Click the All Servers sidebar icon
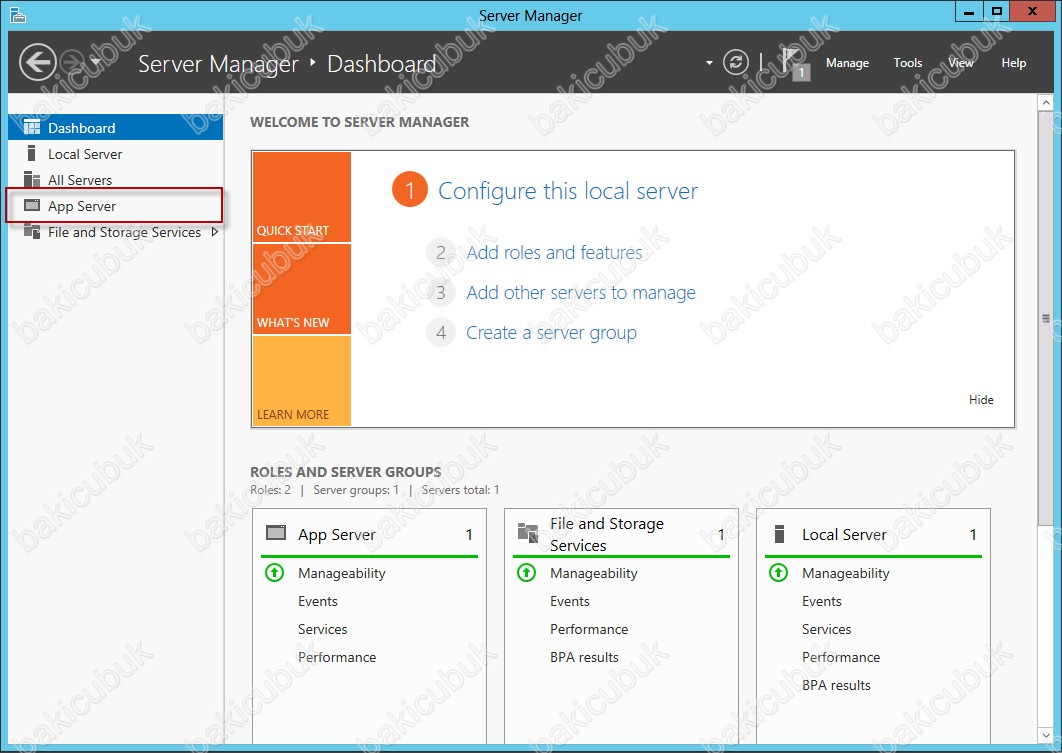1062x753 pixels. click(32, 179)
